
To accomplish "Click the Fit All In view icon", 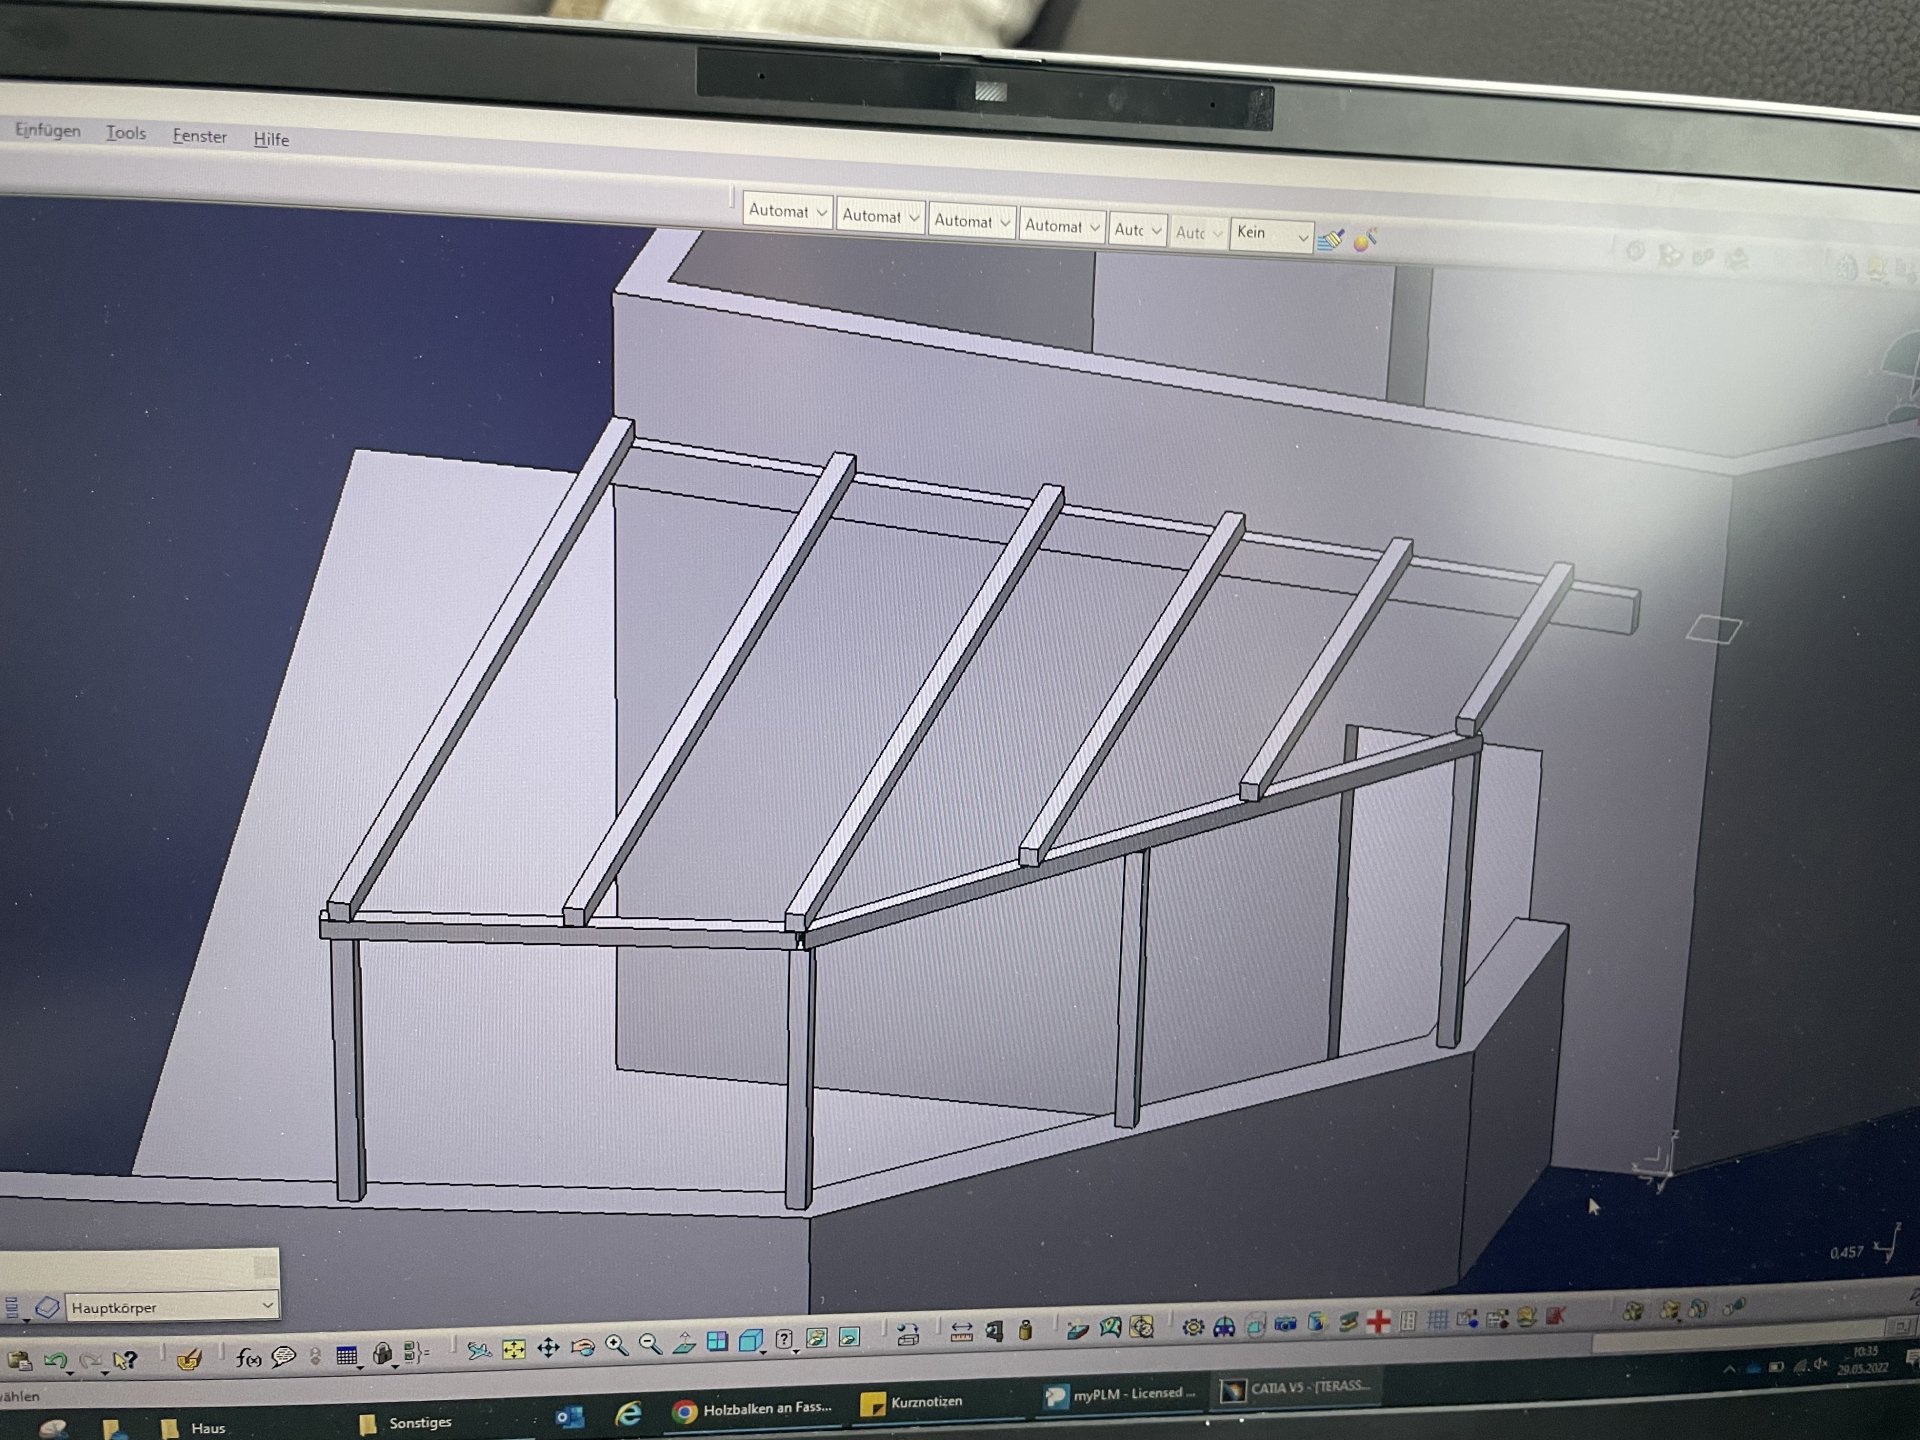I will tap(514, 1350).
